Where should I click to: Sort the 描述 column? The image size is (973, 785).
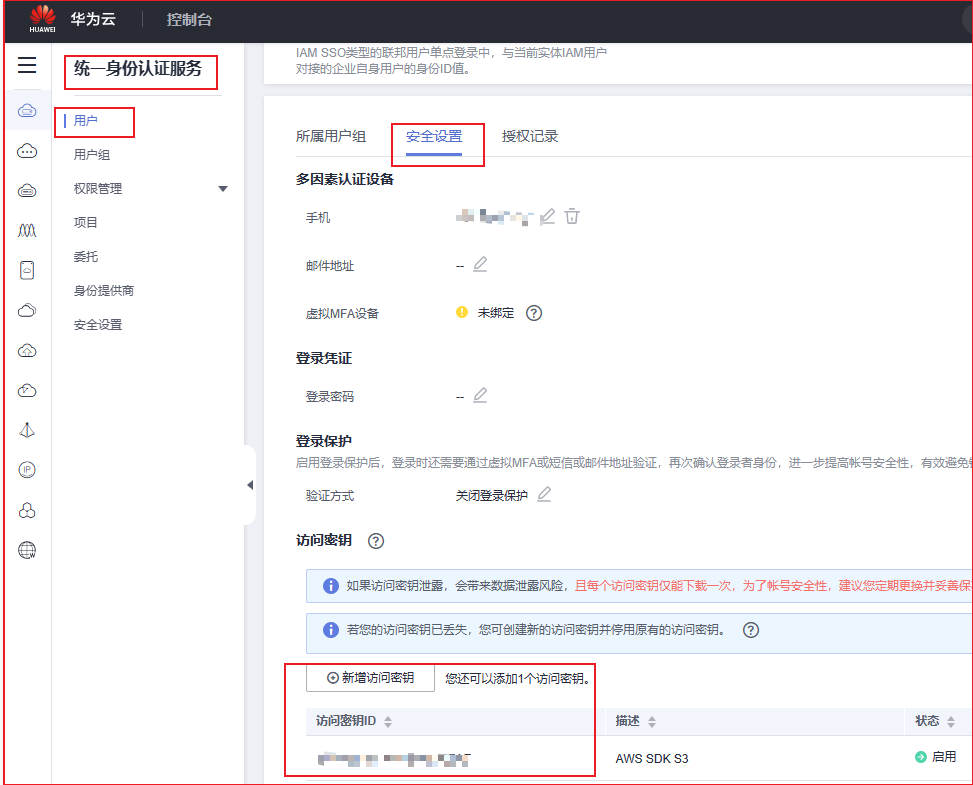pos(652,722)
